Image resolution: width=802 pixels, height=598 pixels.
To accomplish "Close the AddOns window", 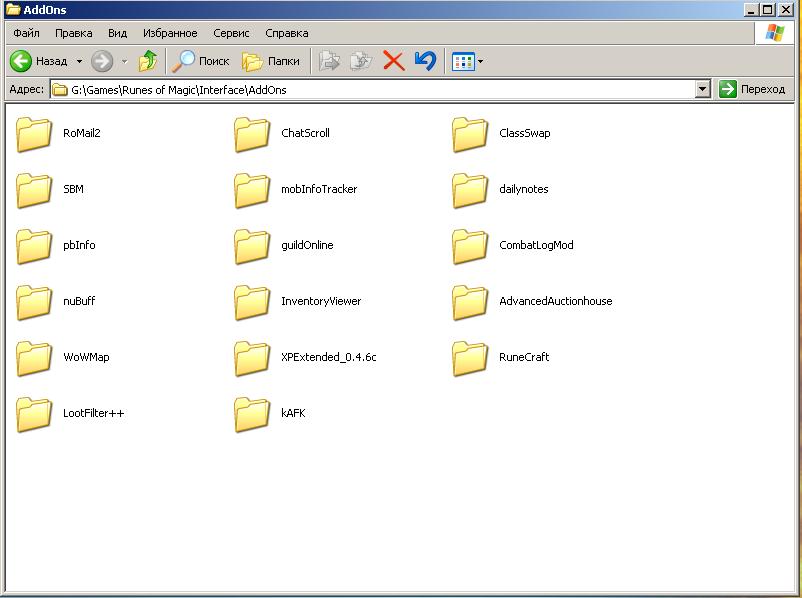I will tap(786, 9).
